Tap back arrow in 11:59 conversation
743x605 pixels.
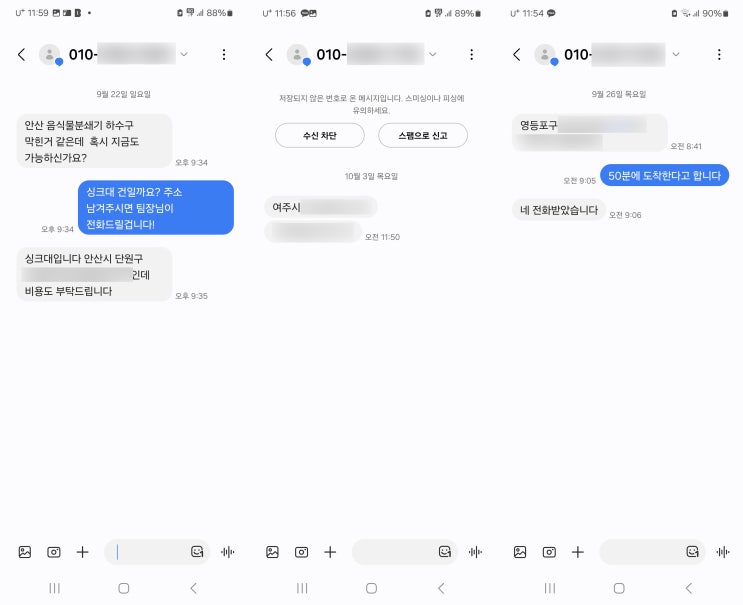pos(21,54)
